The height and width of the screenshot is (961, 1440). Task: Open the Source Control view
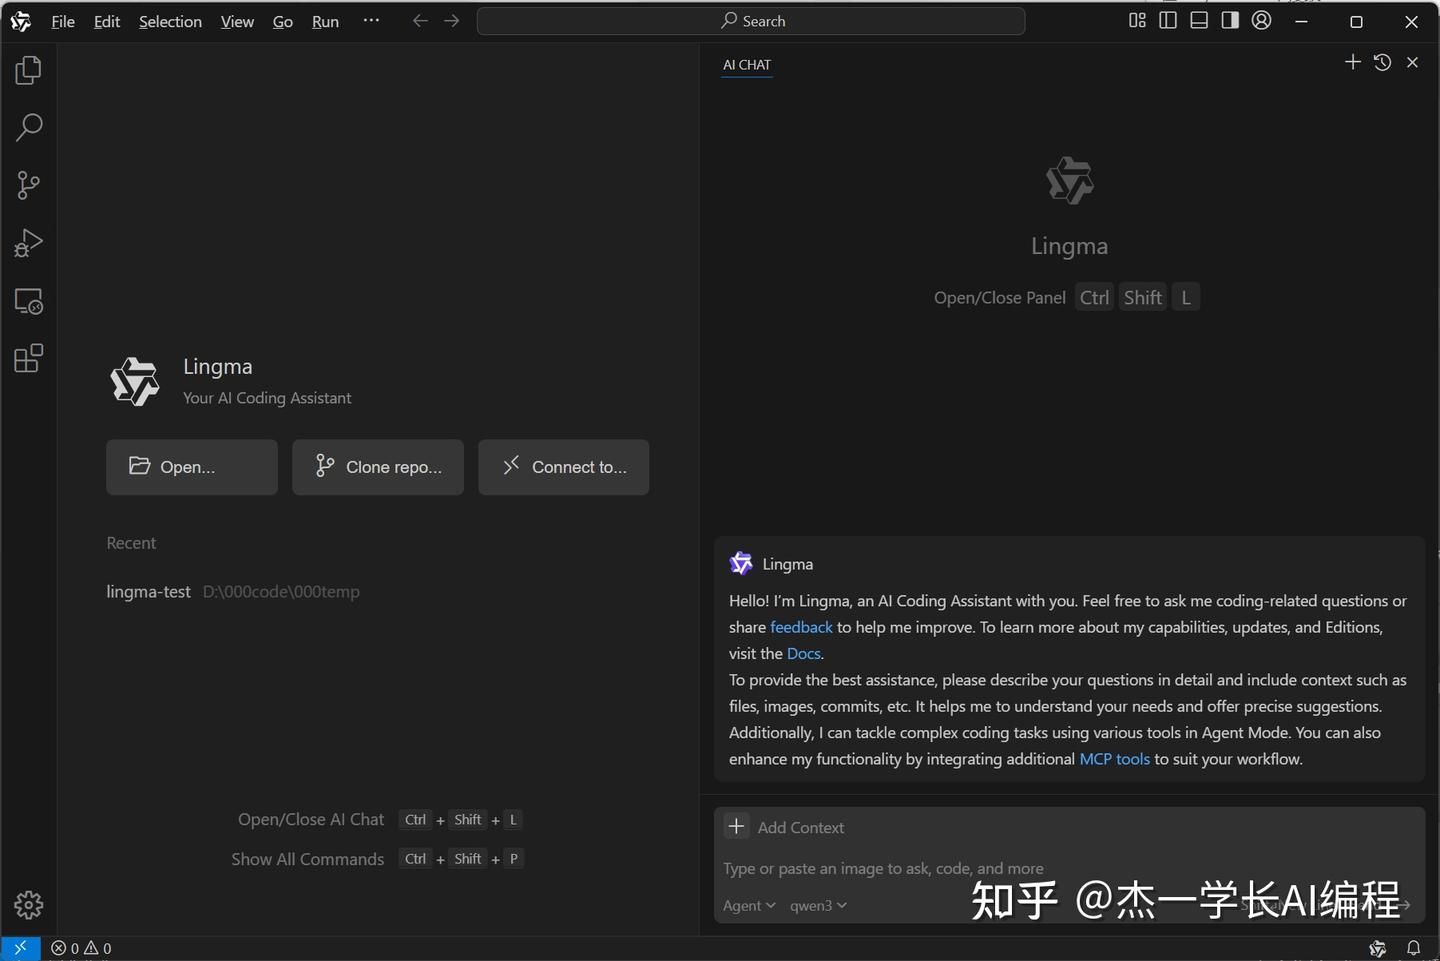pos(28,185)
